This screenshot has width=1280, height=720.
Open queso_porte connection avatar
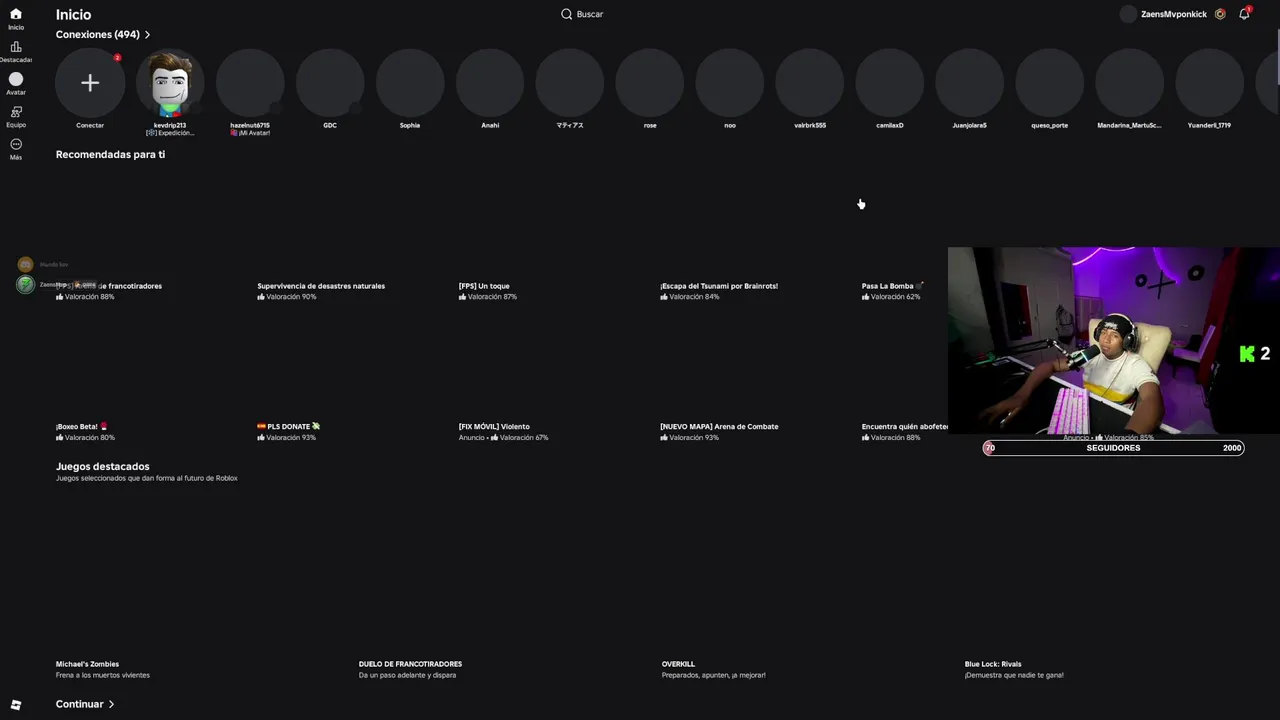1050,83
